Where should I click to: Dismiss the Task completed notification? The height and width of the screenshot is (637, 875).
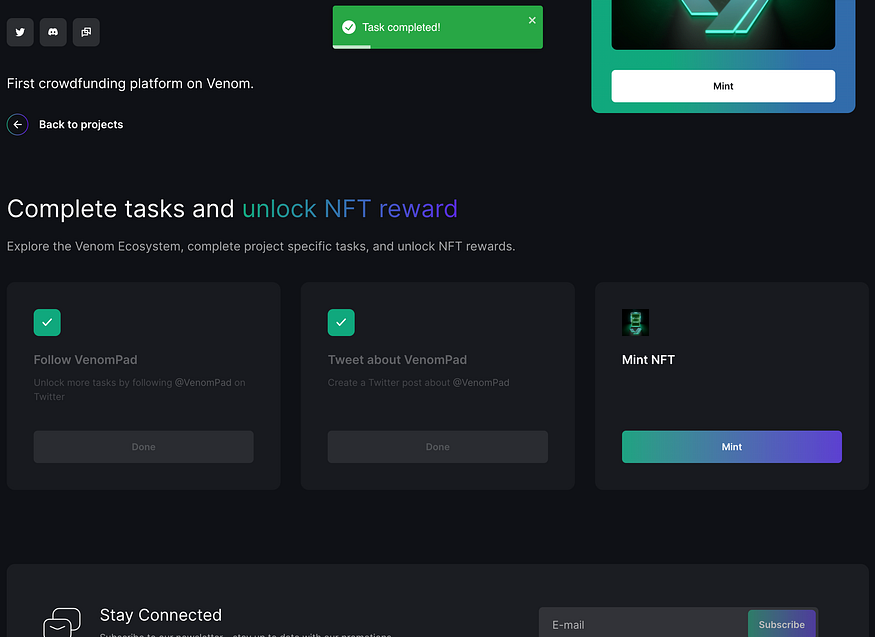pos(532,20)
